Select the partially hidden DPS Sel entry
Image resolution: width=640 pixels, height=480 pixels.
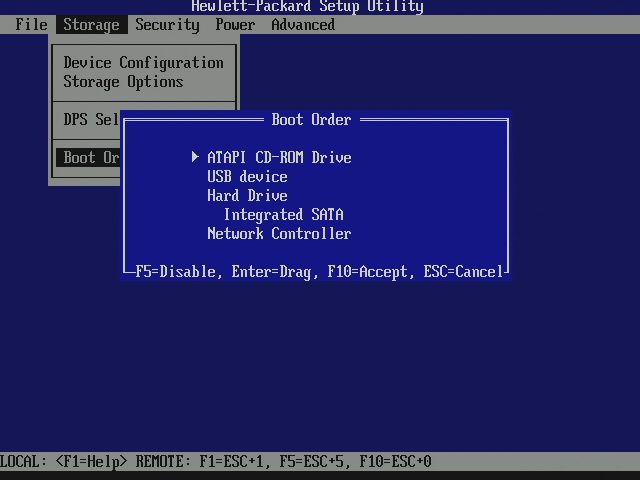pos(91,119)
